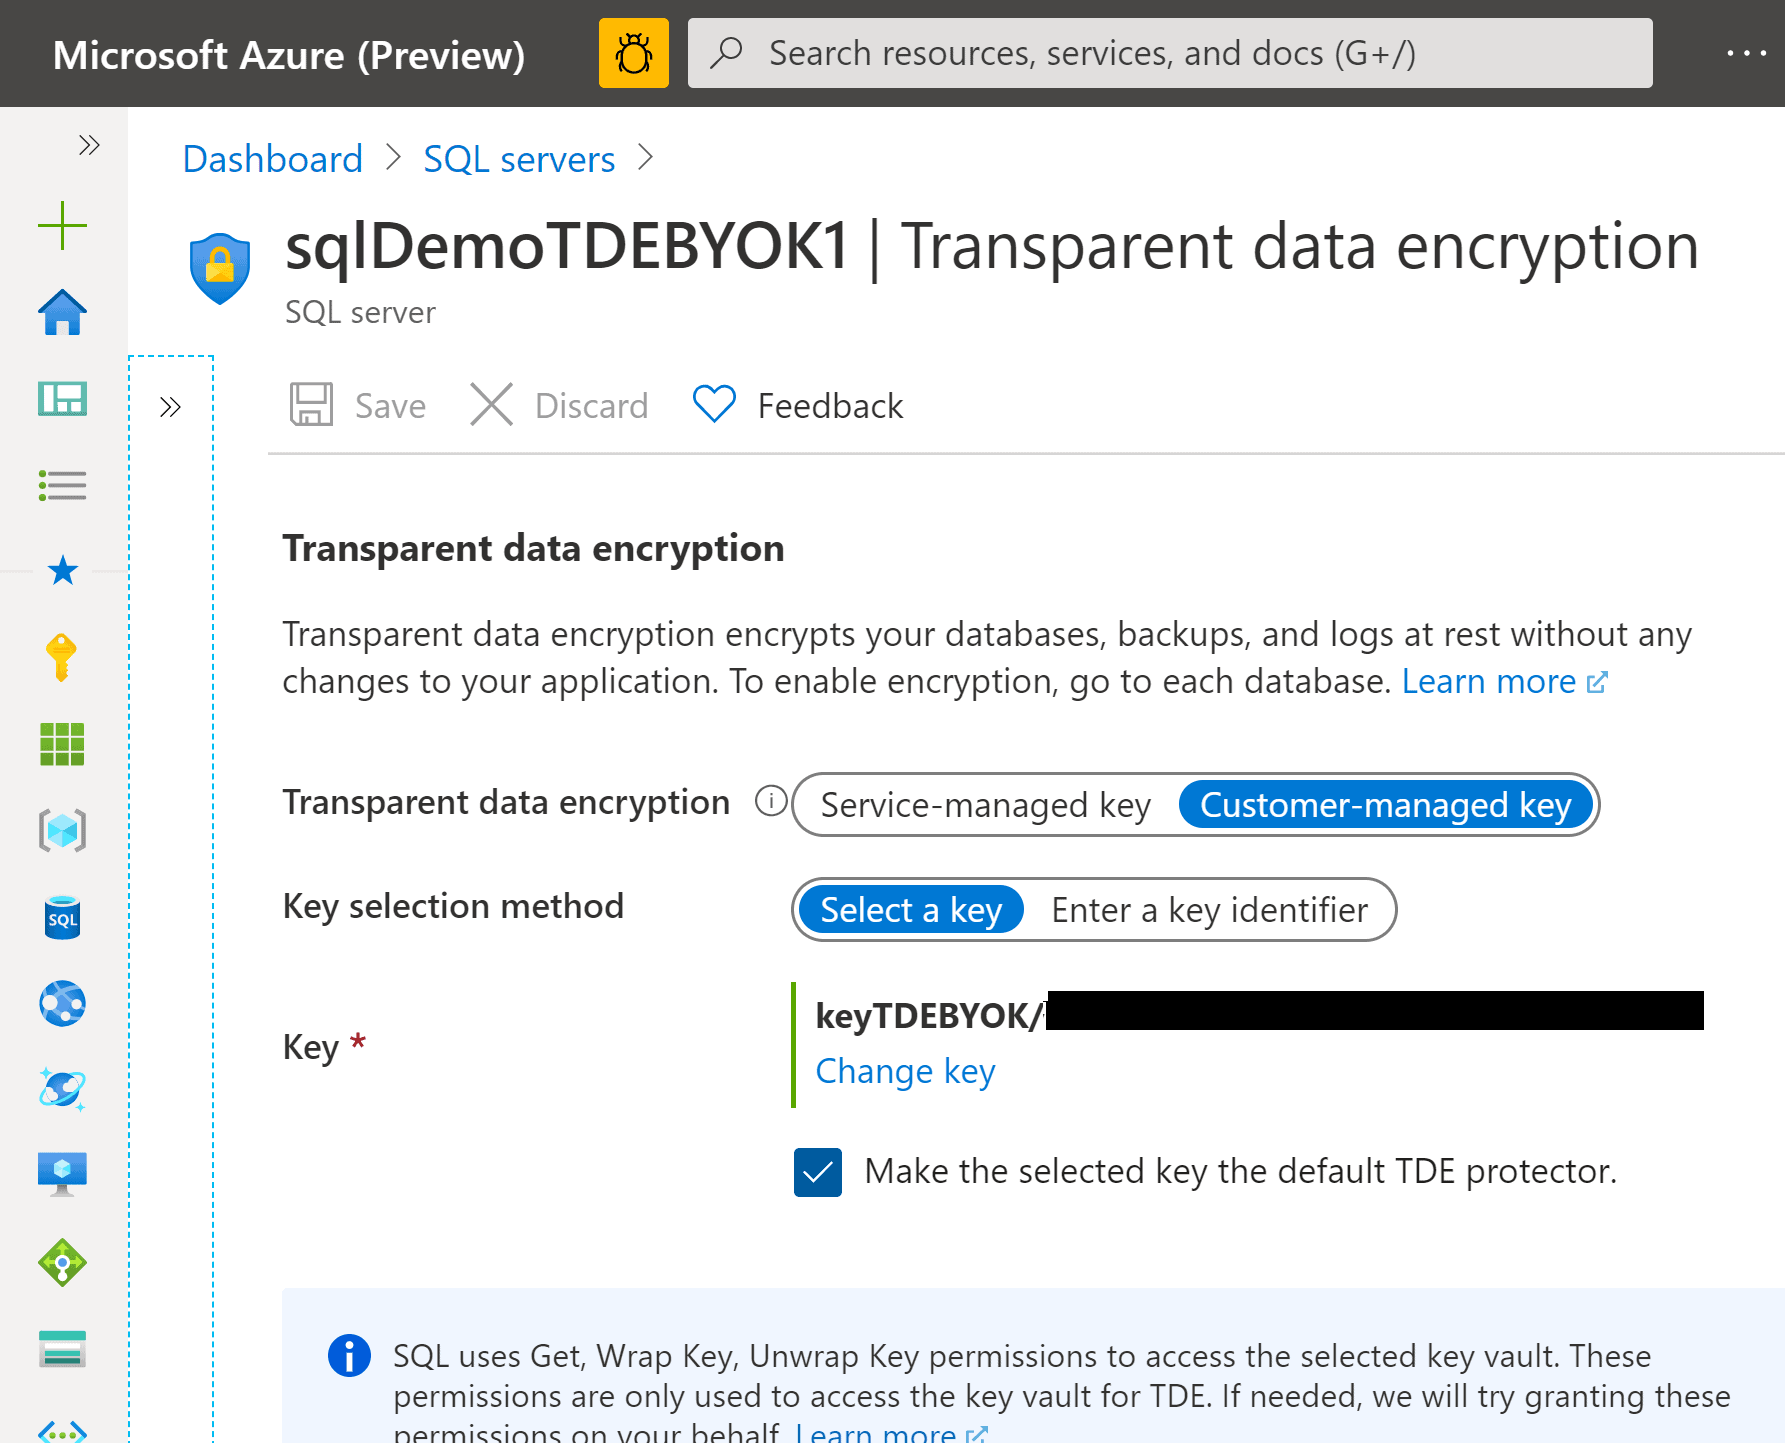Screen dimensions: 1785x1443
Task: Open the SQL databases sidebar icon
Action: click(x=62, y=918)
